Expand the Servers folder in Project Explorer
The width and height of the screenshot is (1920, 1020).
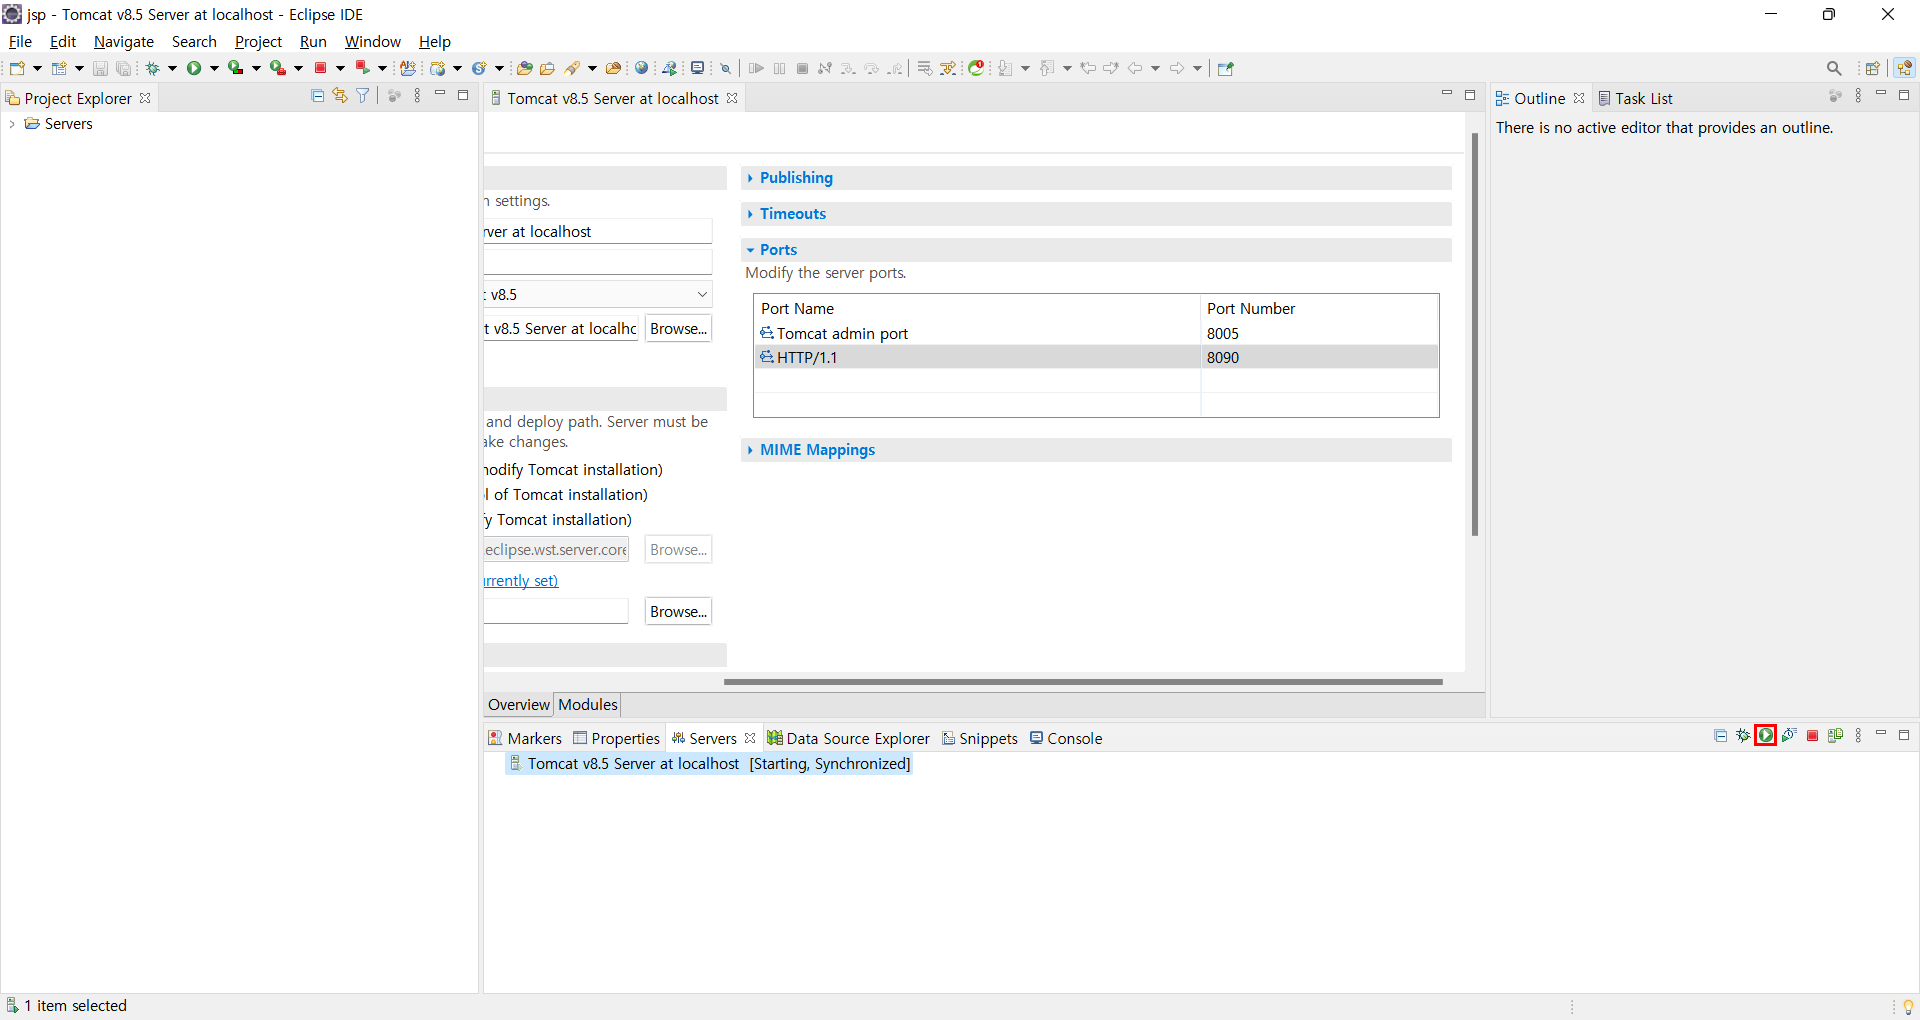tap(12, 124)
